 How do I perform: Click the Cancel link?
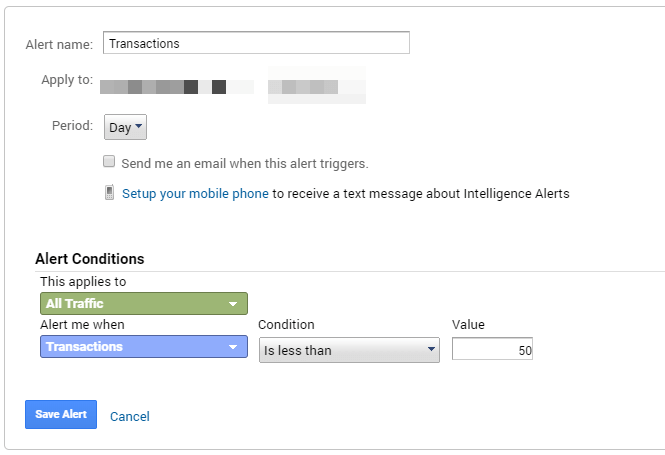click(x=130, y=416)
